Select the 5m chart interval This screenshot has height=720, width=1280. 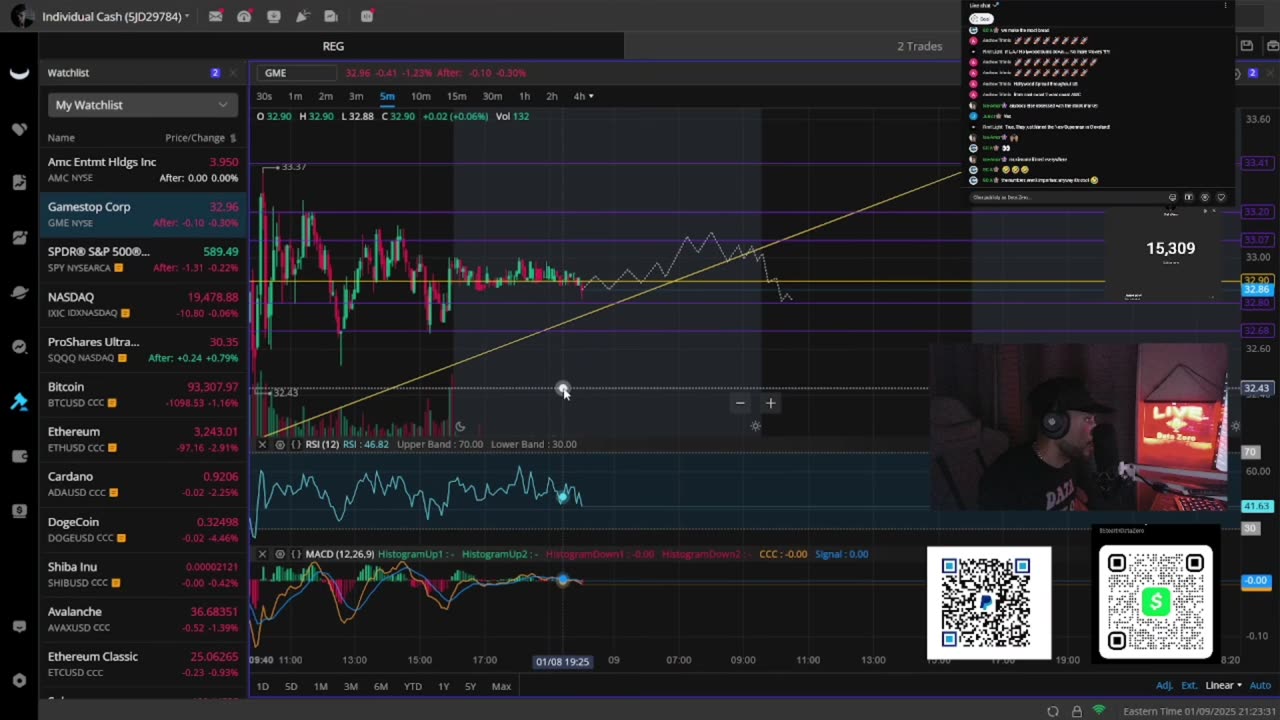[x=387, y=96]
